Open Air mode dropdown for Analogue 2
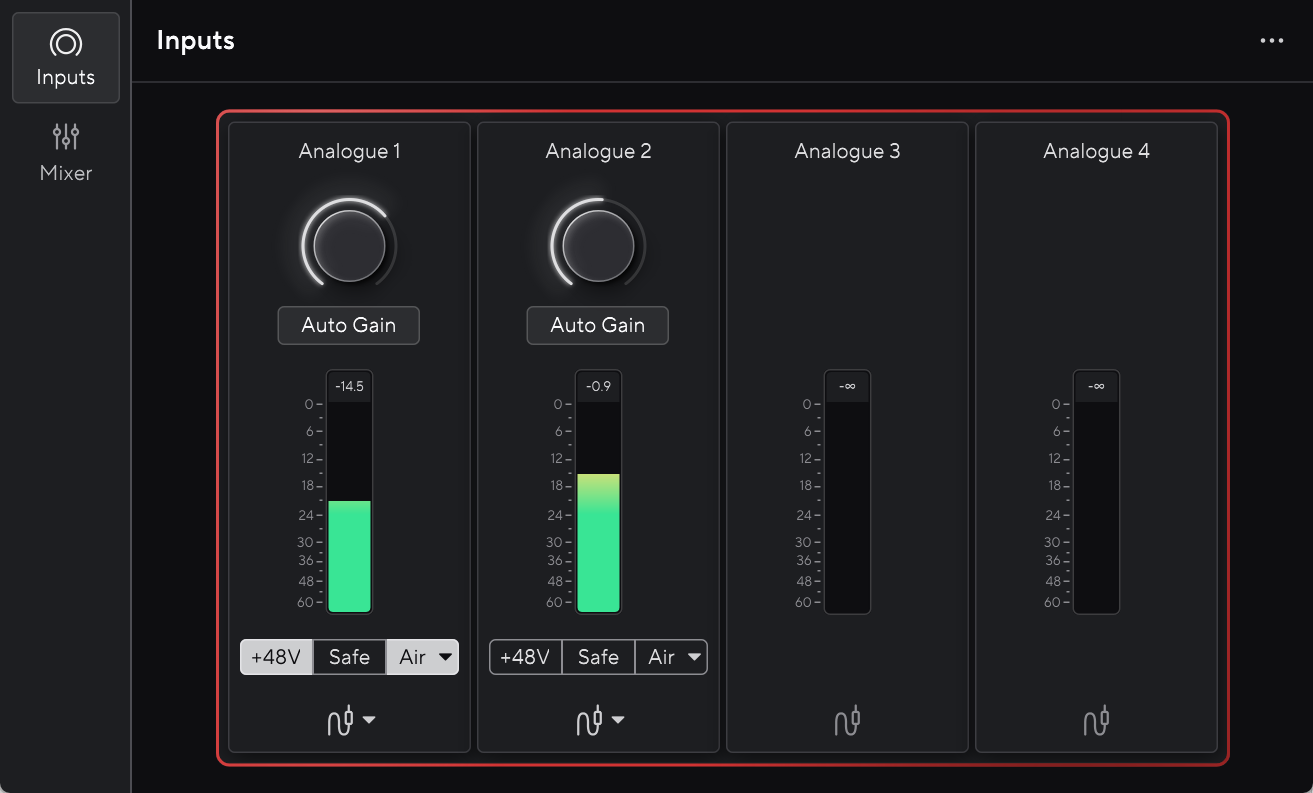The height and width of the screenshot is (793, 1313). 694,657
